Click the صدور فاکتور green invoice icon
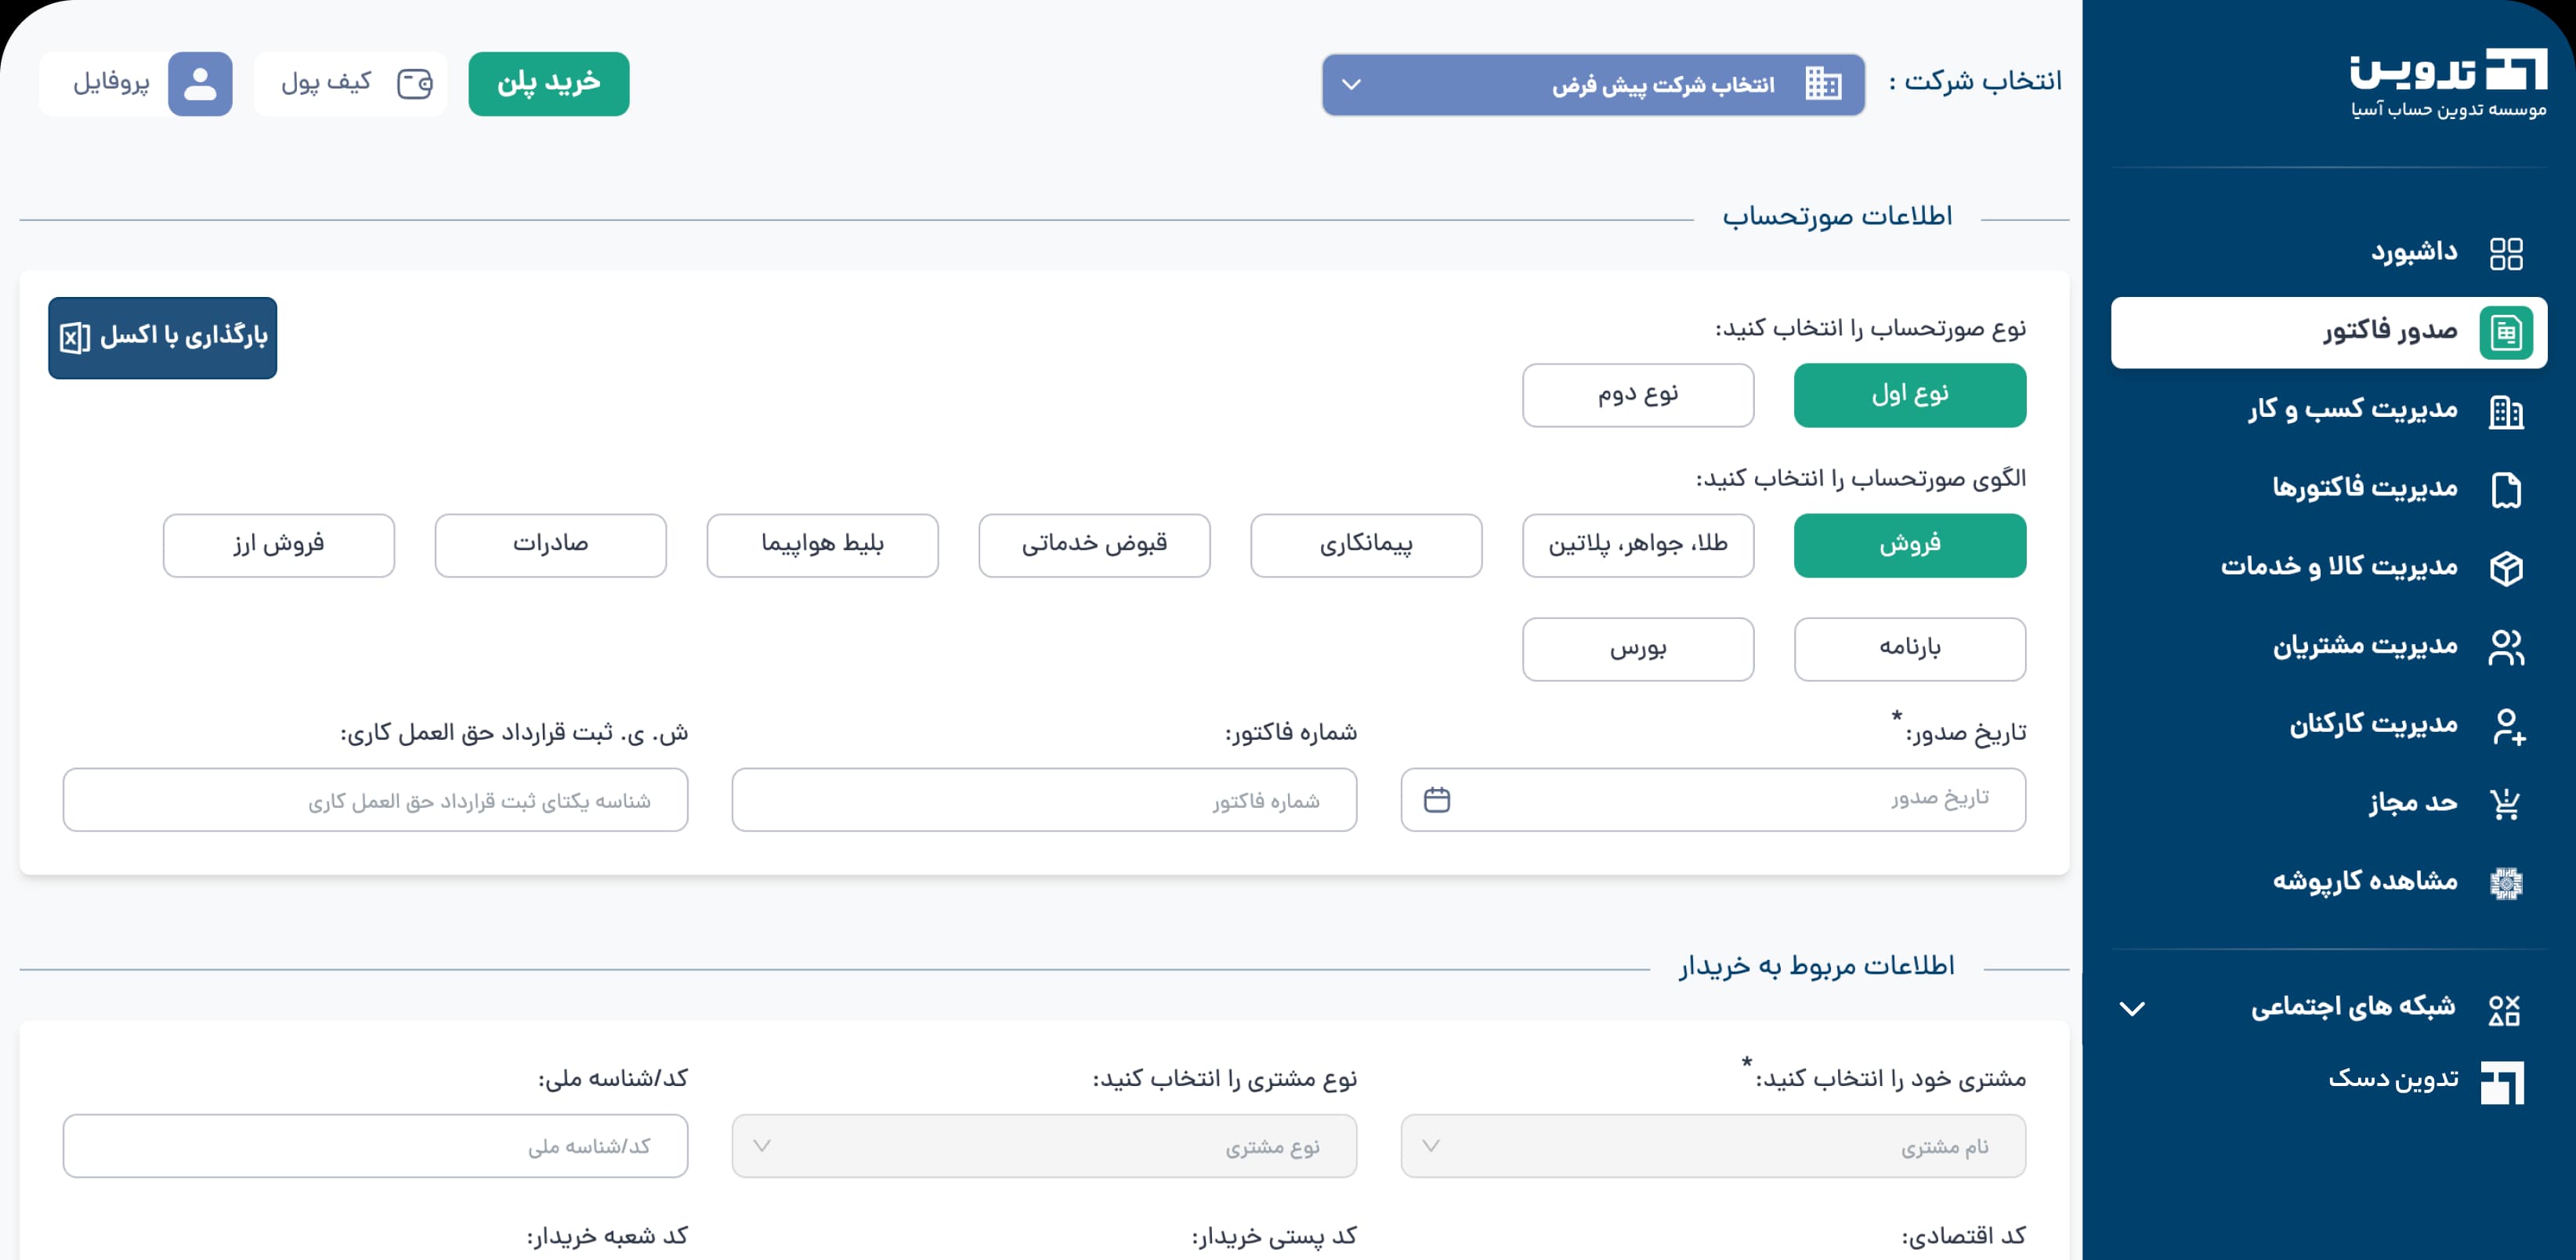 tap(2505, 332)
